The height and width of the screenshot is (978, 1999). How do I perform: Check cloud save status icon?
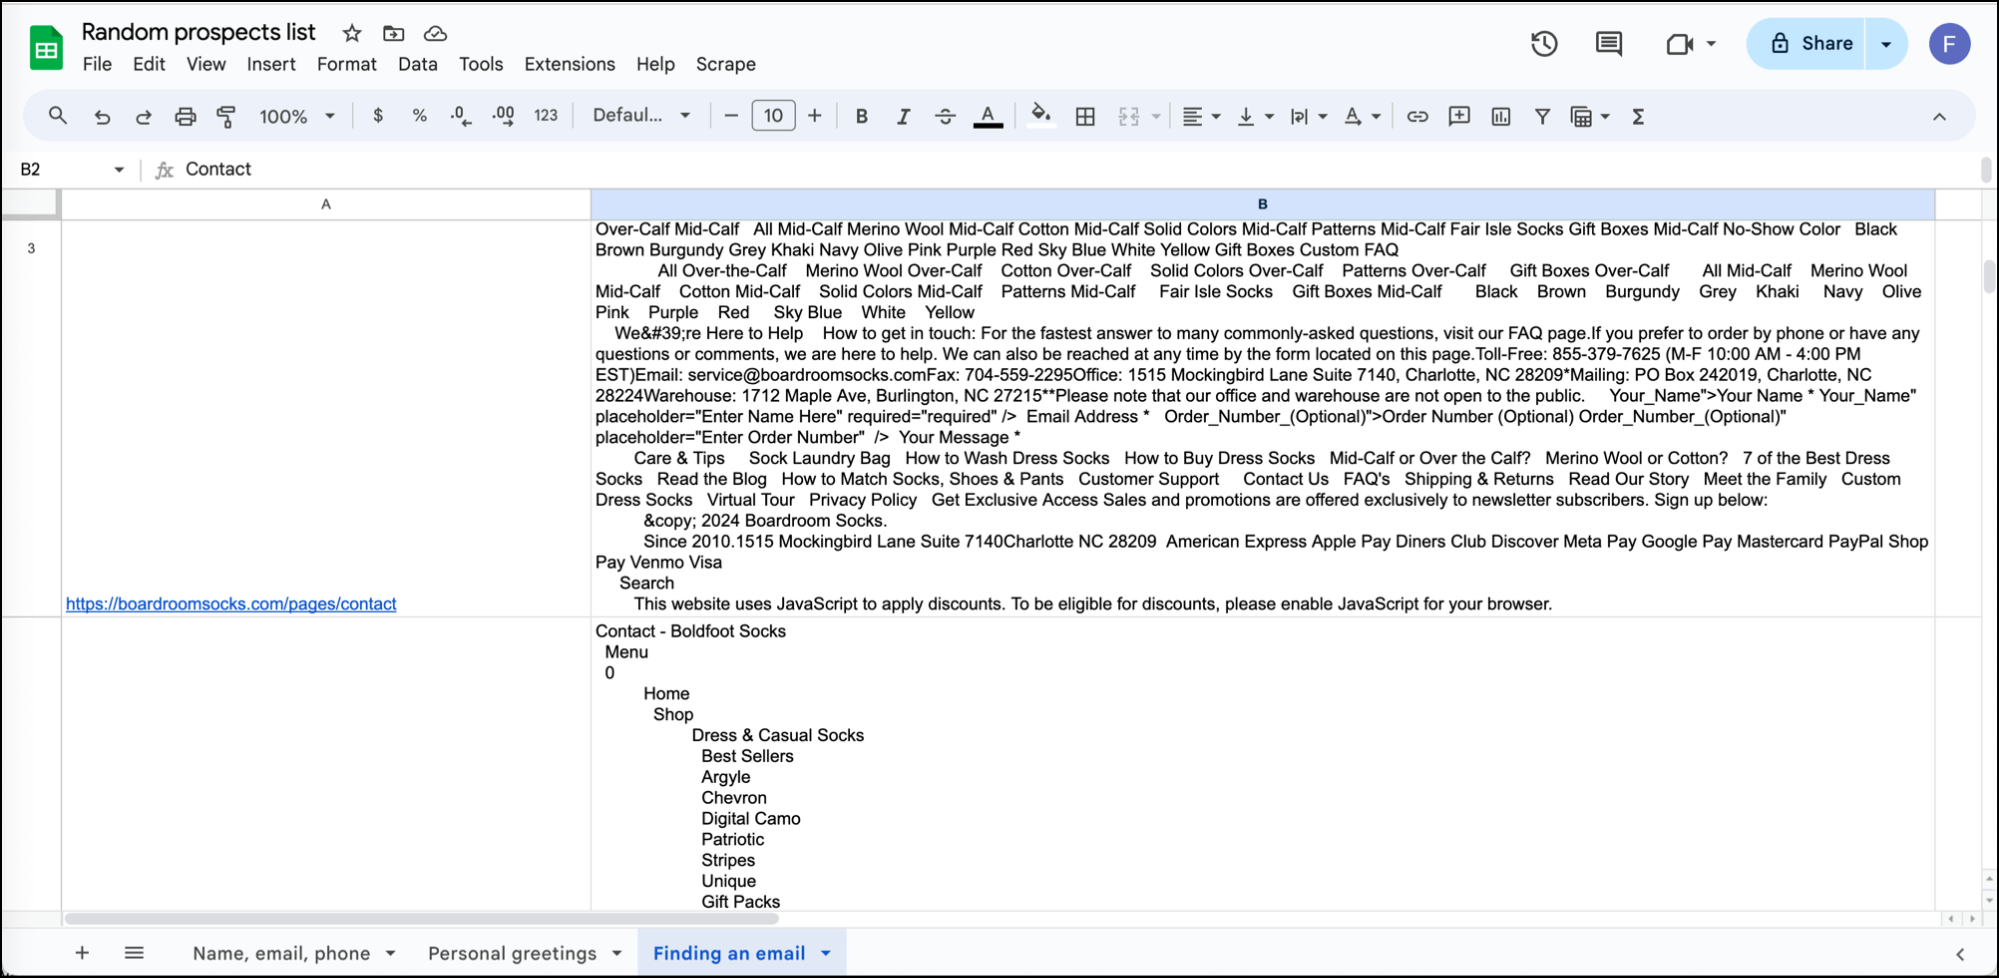tap(435, 33)
